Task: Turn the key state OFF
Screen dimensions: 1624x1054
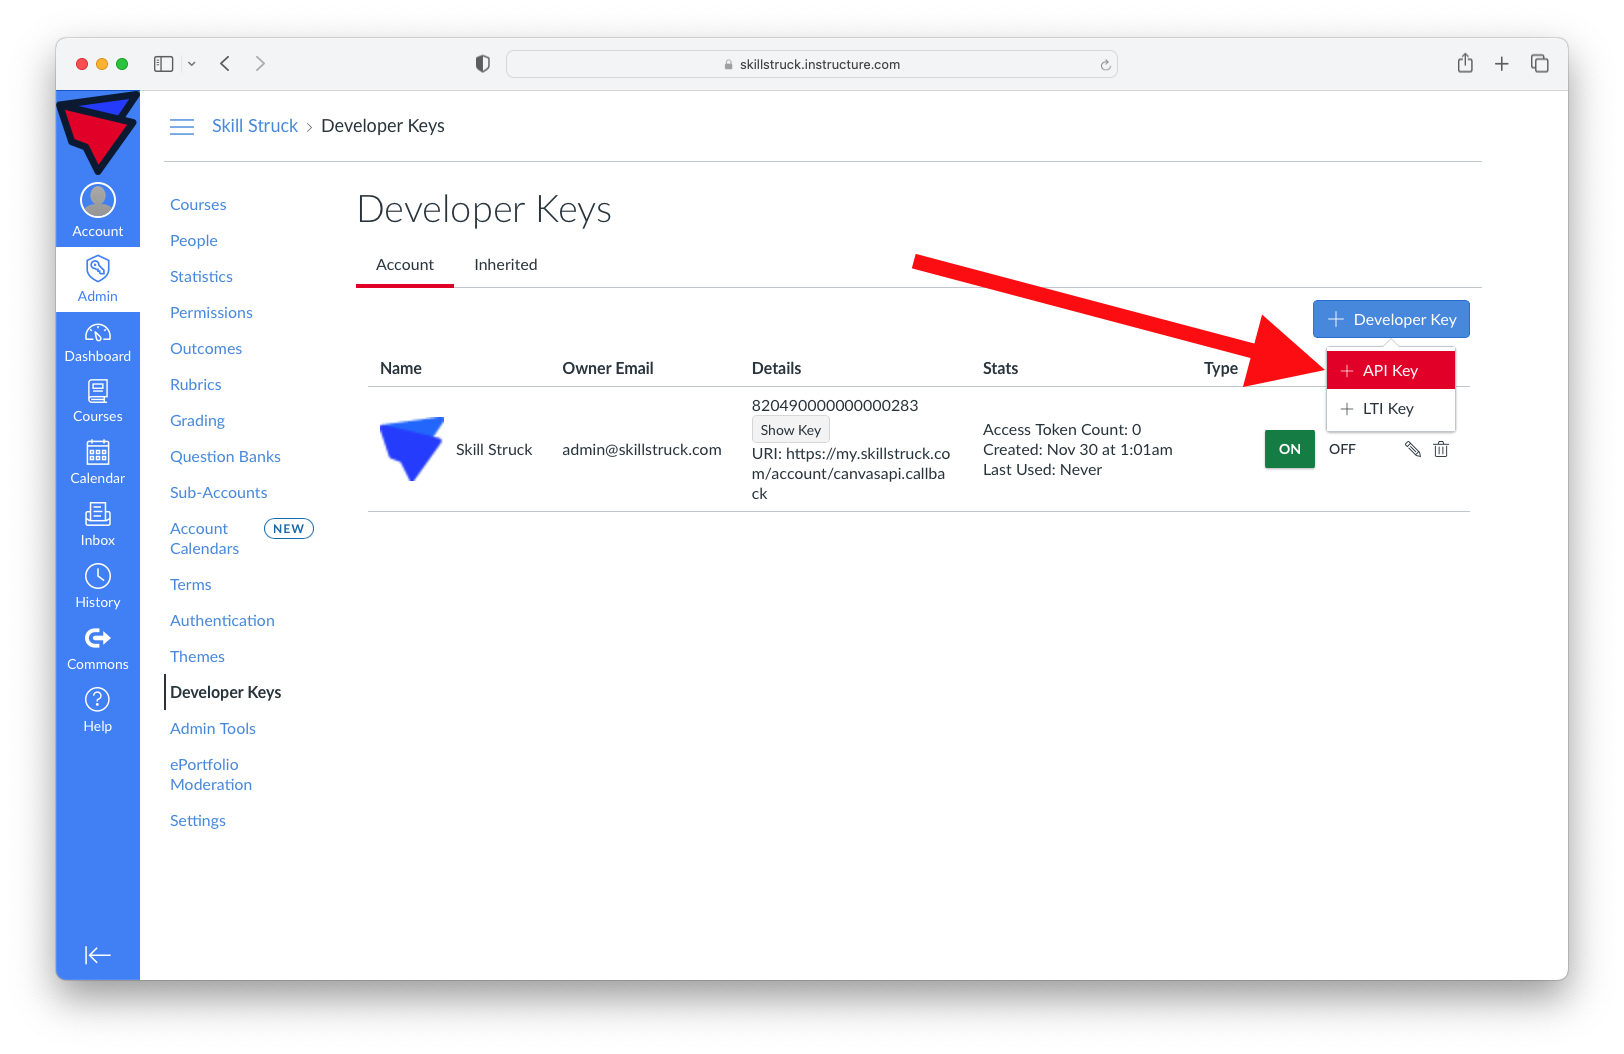Action: click(x=1342, y=449)
